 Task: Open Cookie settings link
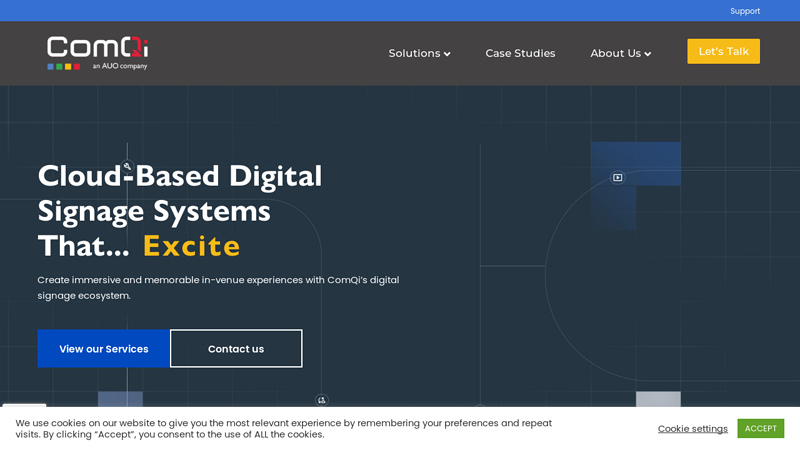click(x=692, y=429)
